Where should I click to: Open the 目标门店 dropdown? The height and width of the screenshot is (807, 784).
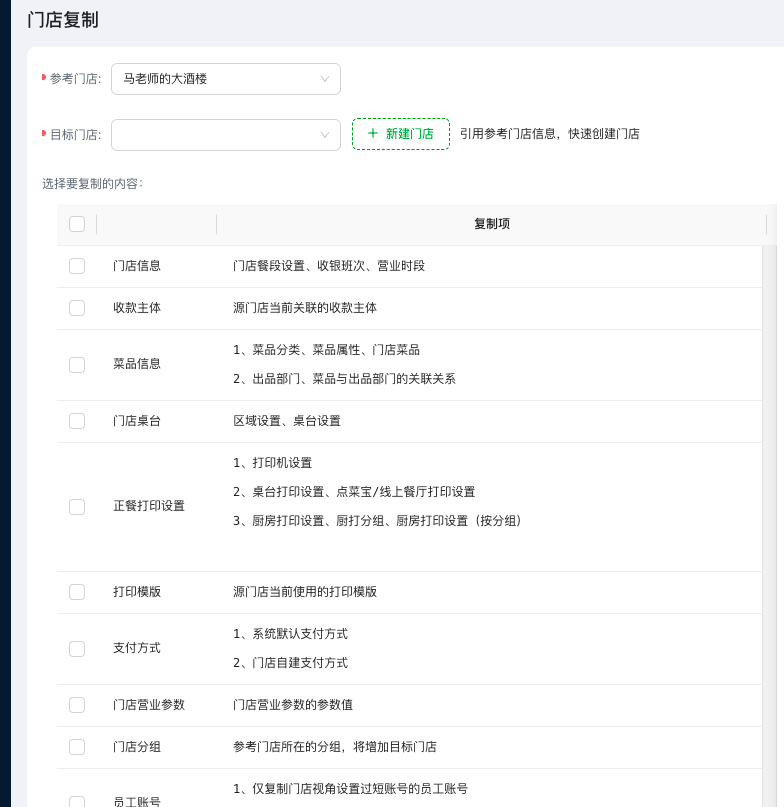225,135
